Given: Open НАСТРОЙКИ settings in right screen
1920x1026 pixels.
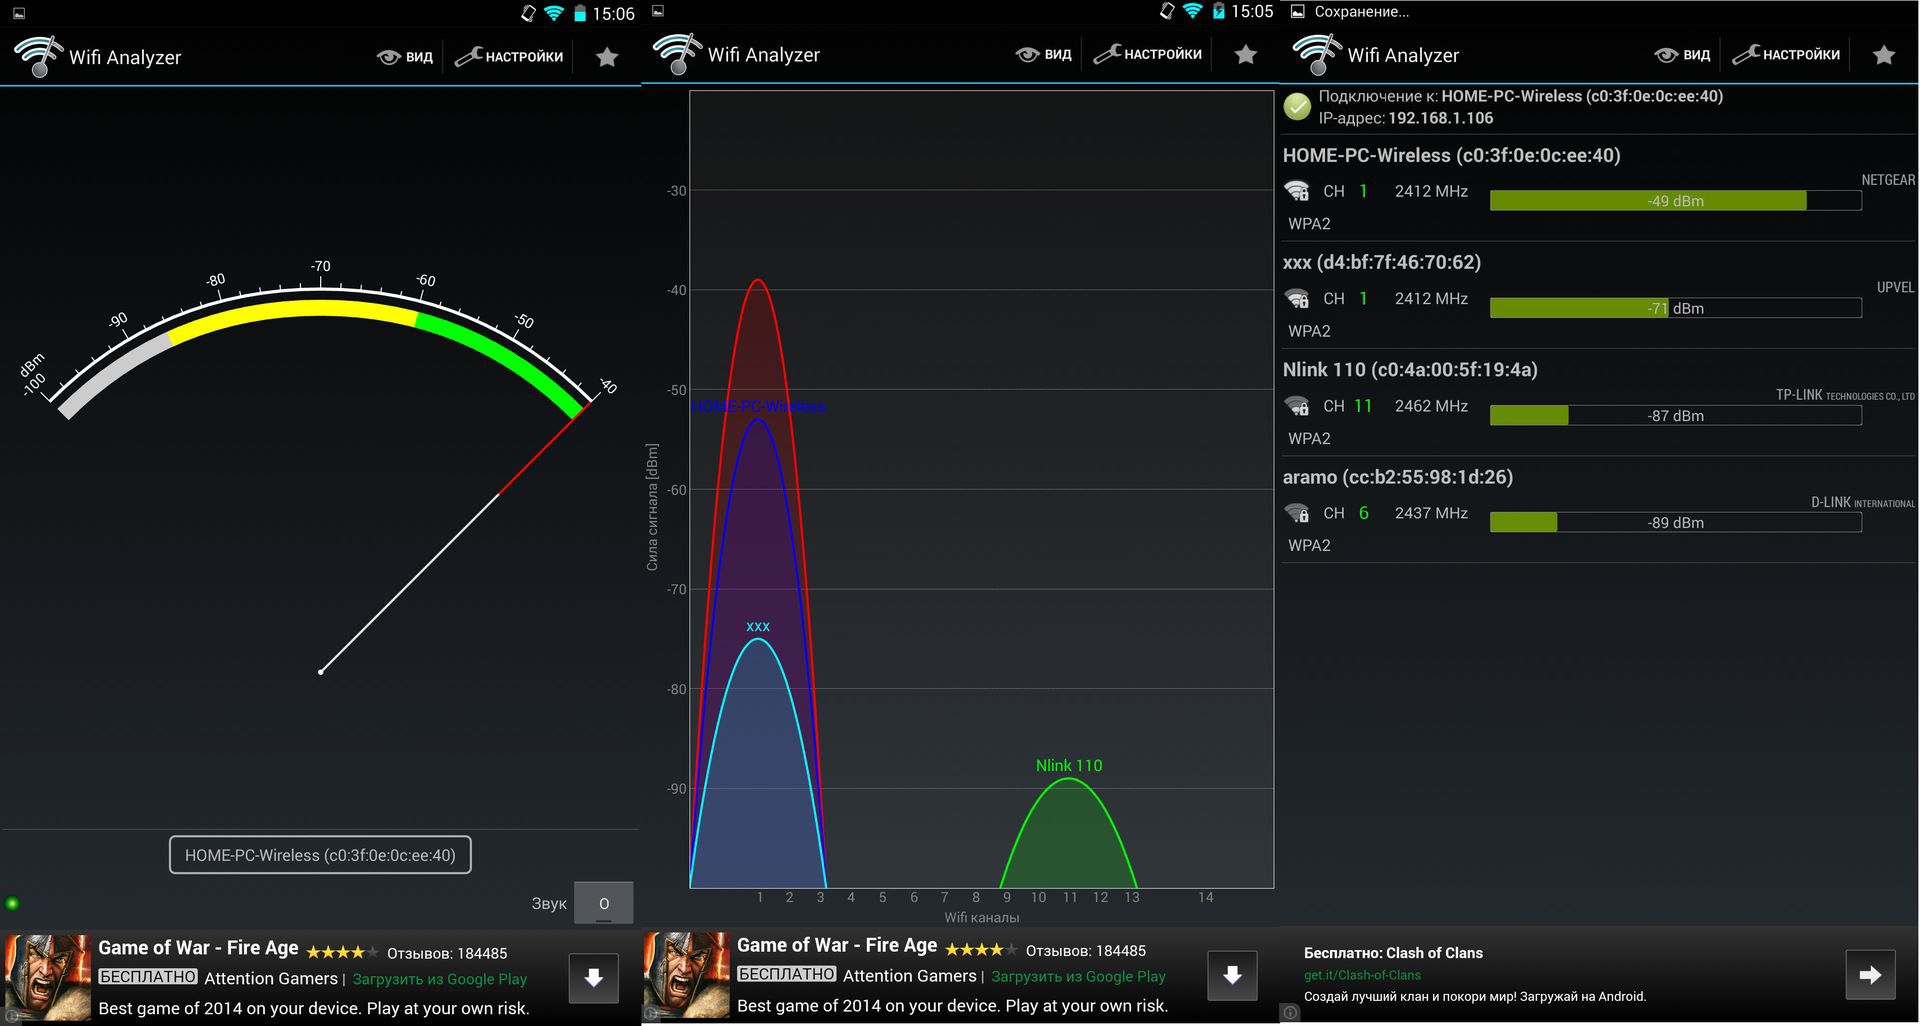Looking at the screenshot, I should pos(1787,54).
